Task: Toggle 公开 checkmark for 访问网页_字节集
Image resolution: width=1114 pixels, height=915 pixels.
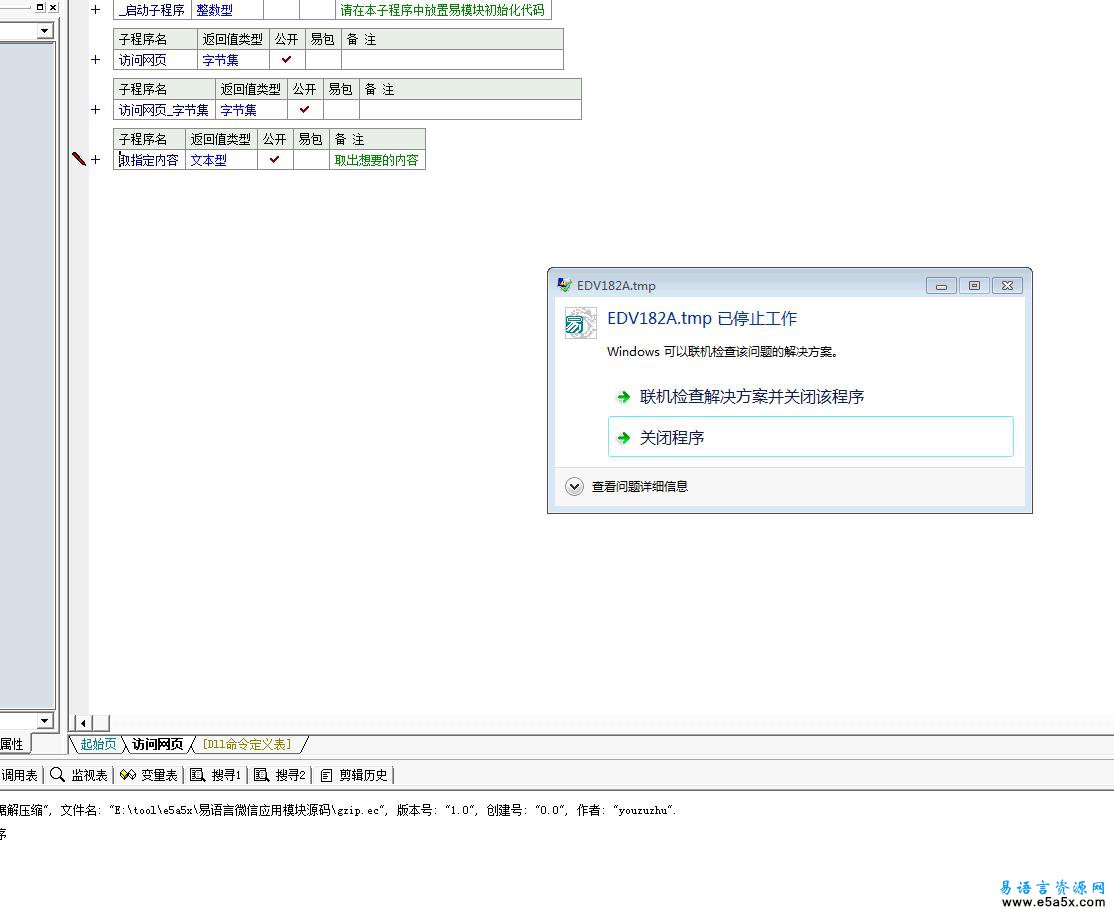Action: 305,109
